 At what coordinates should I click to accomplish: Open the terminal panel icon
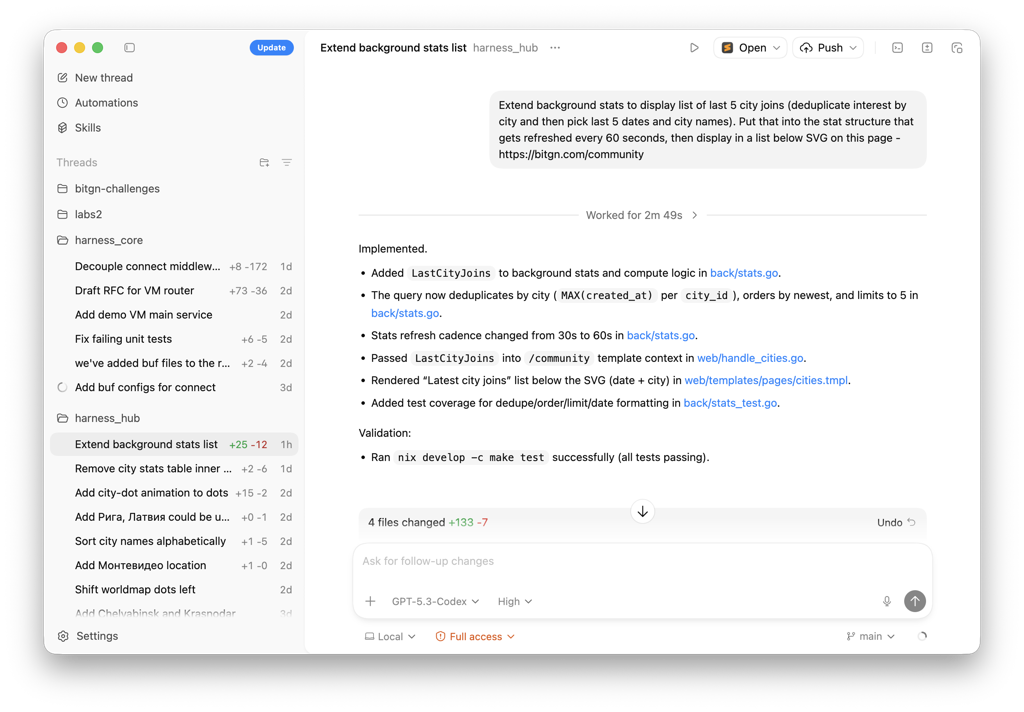[897, 48]
